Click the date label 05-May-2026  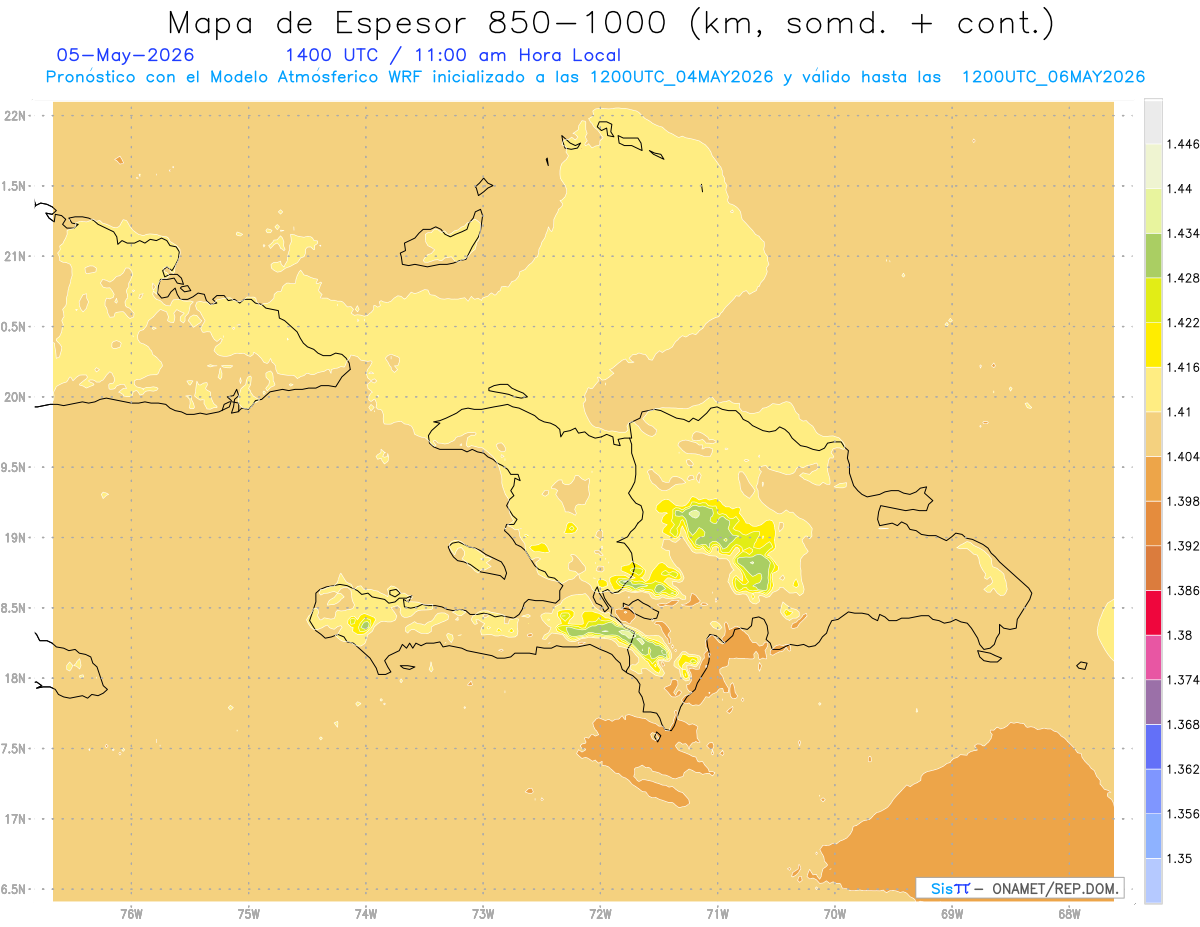point(126,55)
